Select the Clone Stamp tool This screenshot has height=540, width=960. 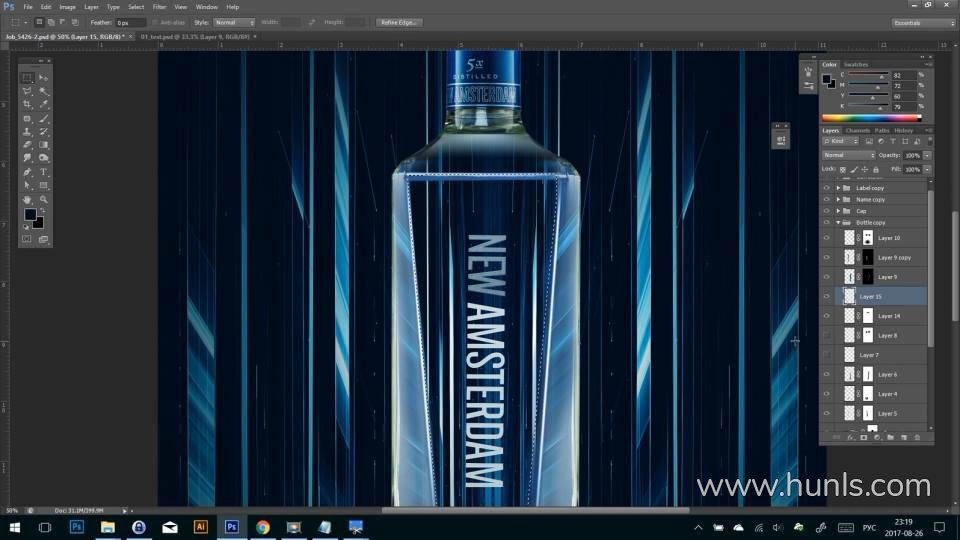tap(27, 132)
